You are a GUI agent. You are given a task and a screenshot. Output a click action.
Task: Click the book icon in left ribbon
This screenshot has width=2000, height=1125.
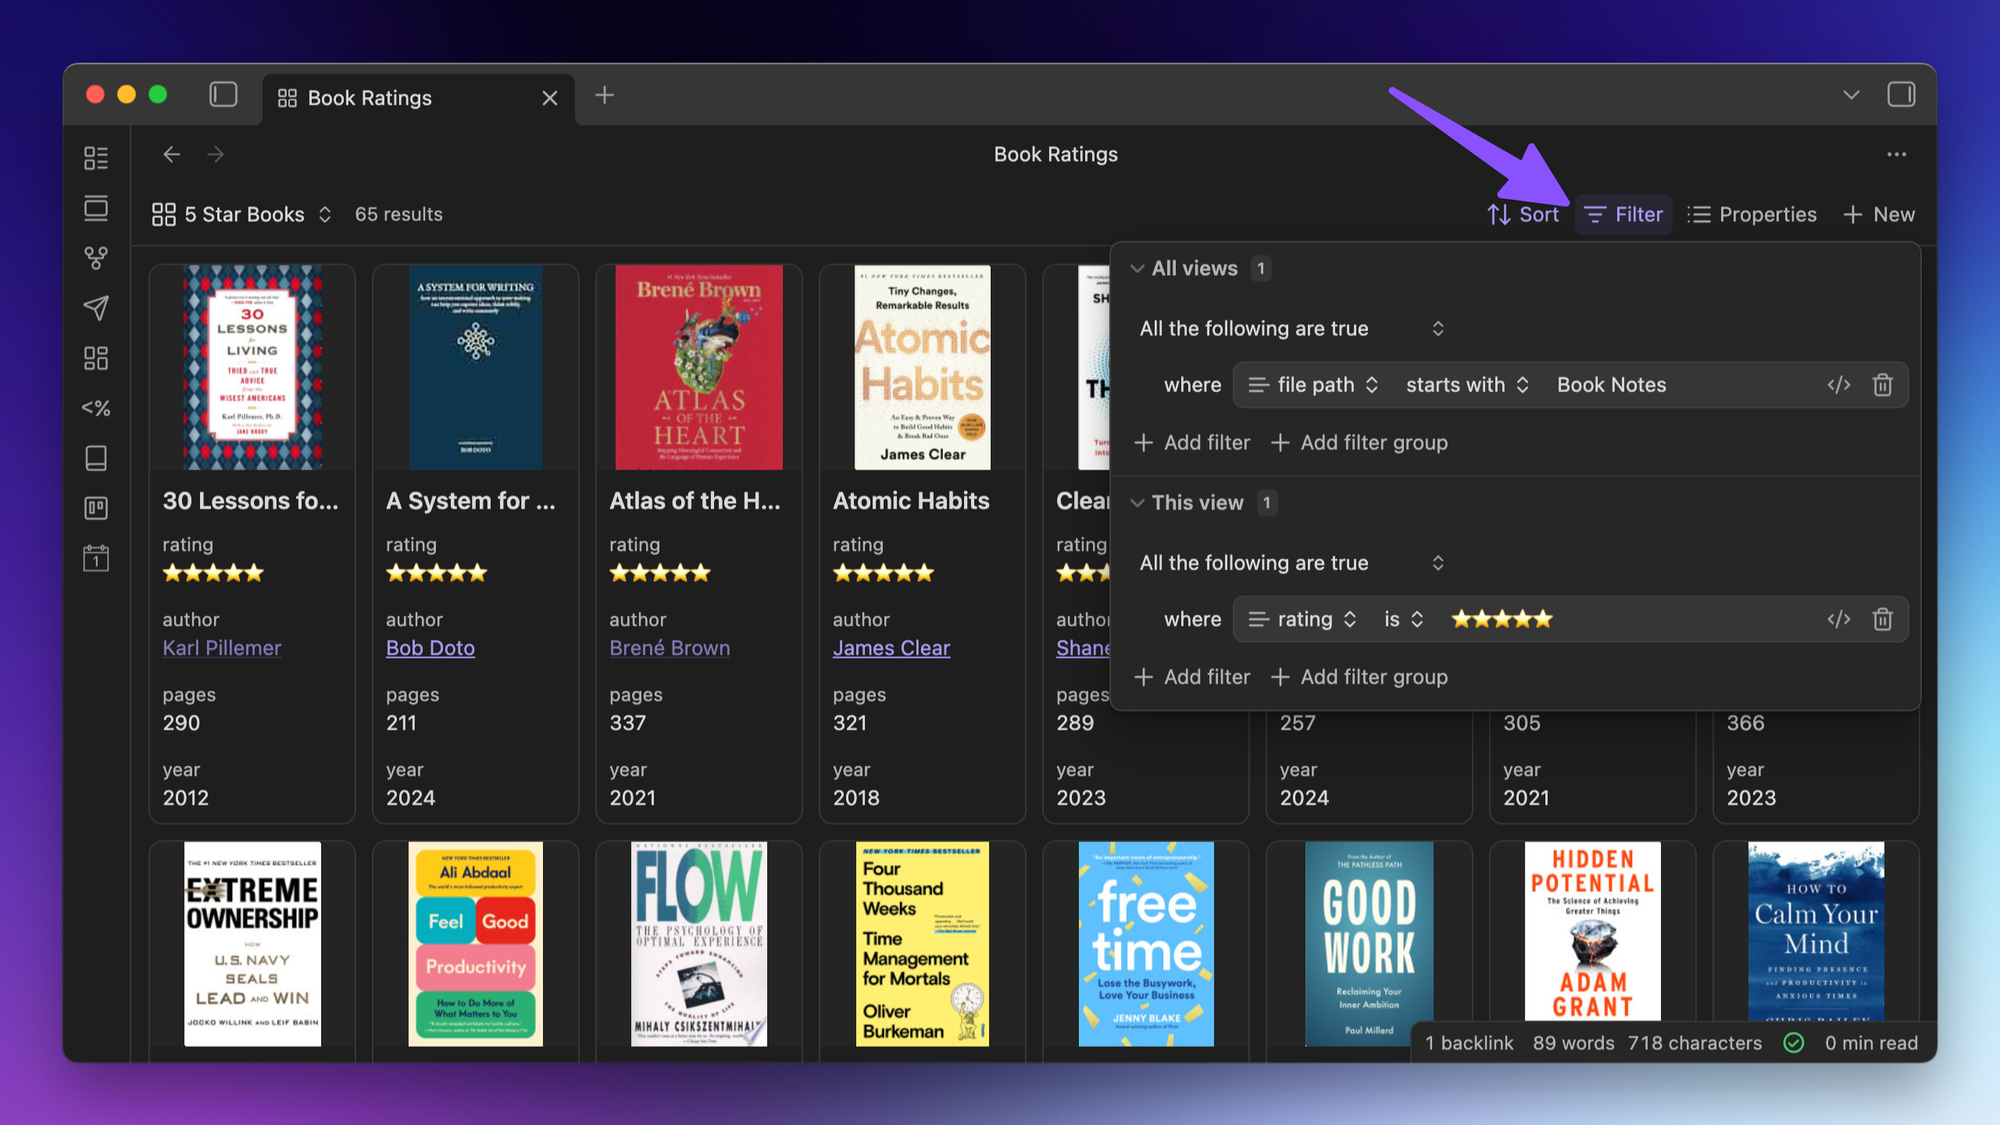click(96, 458)
